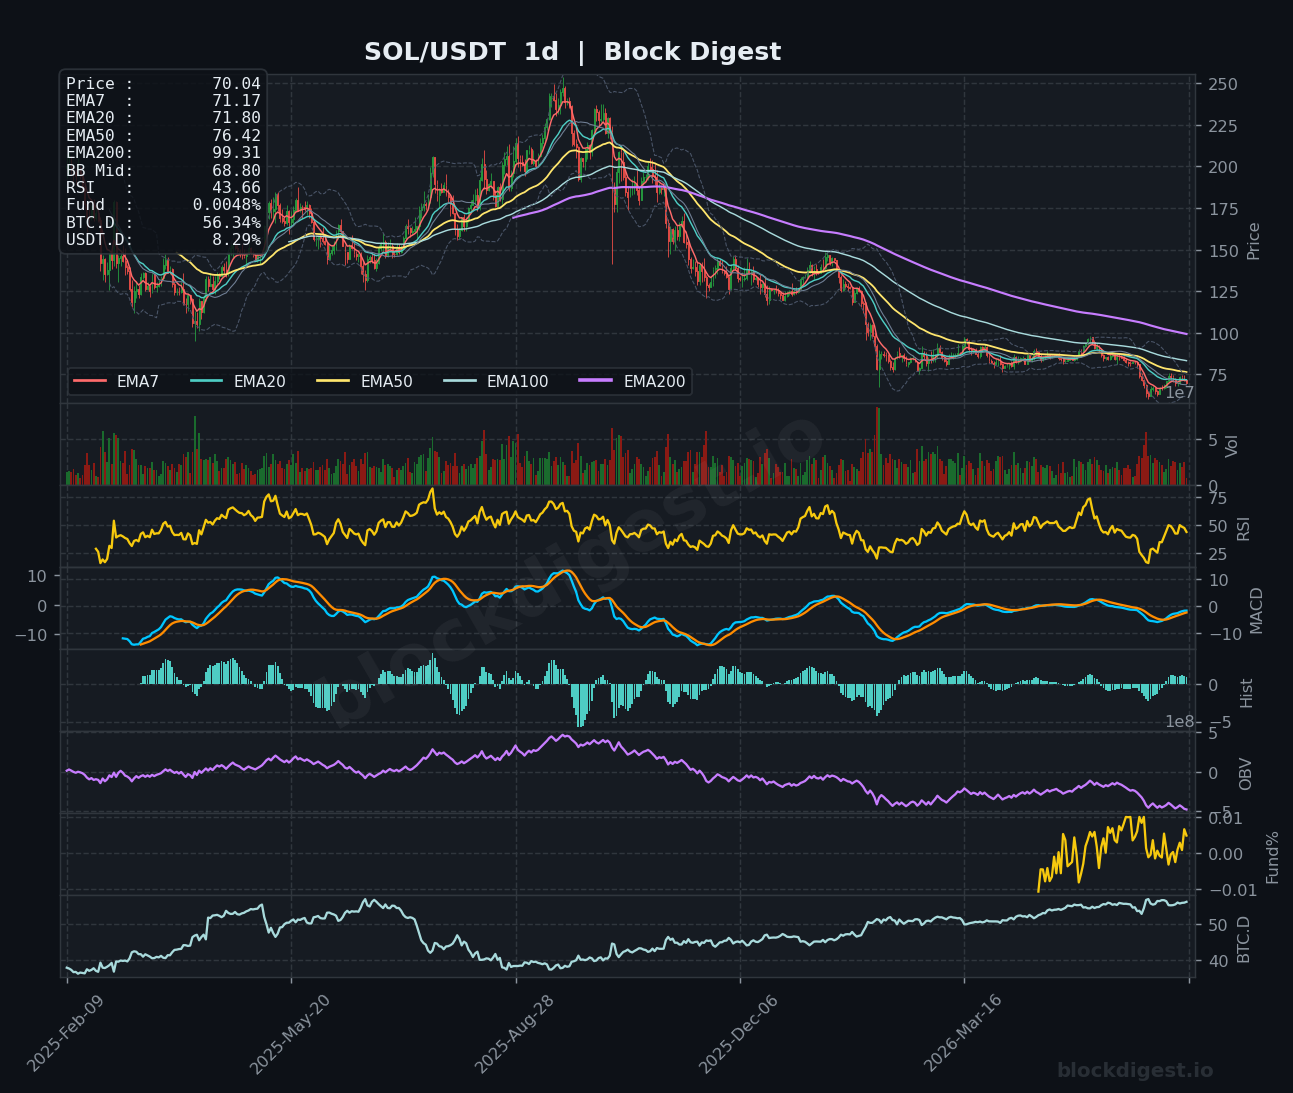
Task: Click the 150 price axis tick
Action: point(1223,251)
